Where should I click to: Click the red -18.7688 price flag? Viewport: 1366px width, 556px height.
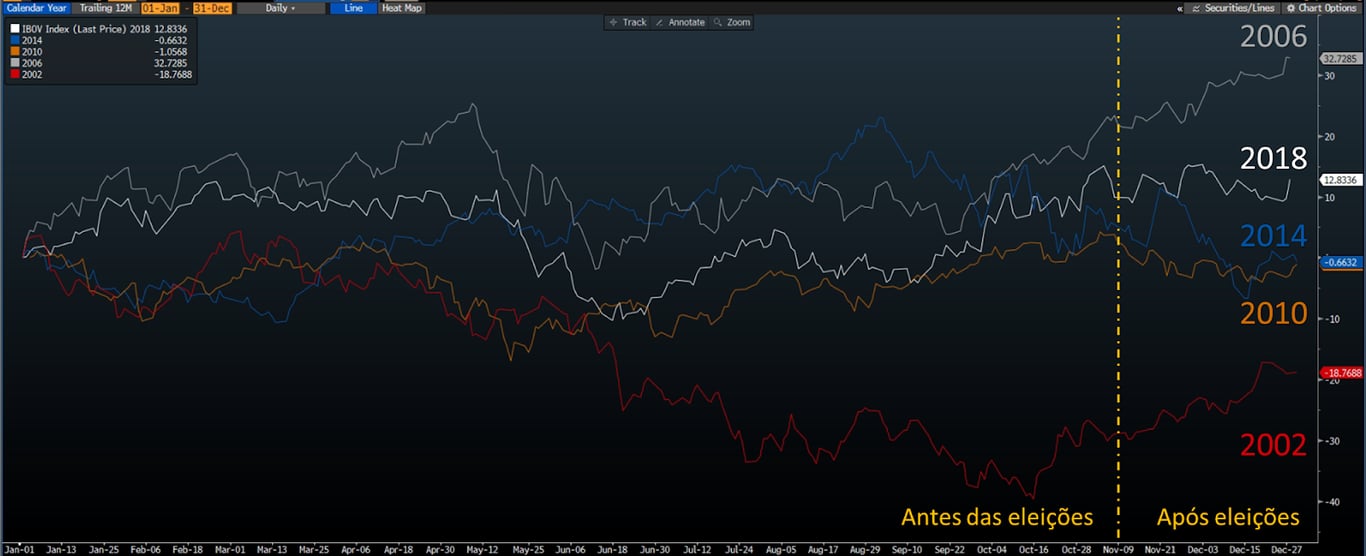[1341, 372]
